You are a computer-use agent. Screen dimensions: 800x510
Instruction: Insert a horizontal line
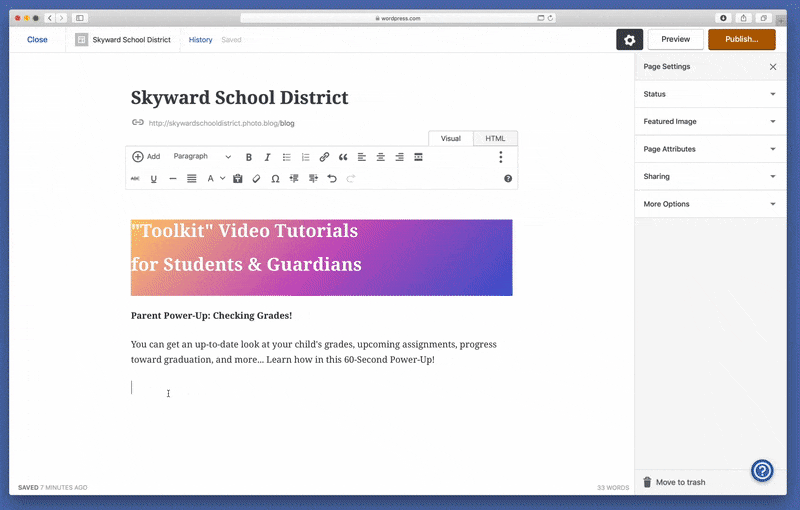[172, 178]
